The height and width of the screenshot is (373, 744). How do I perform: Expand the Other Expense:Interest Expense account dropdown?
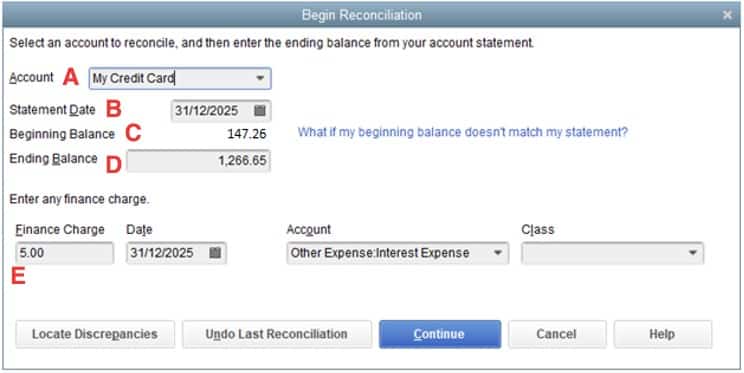497,253
